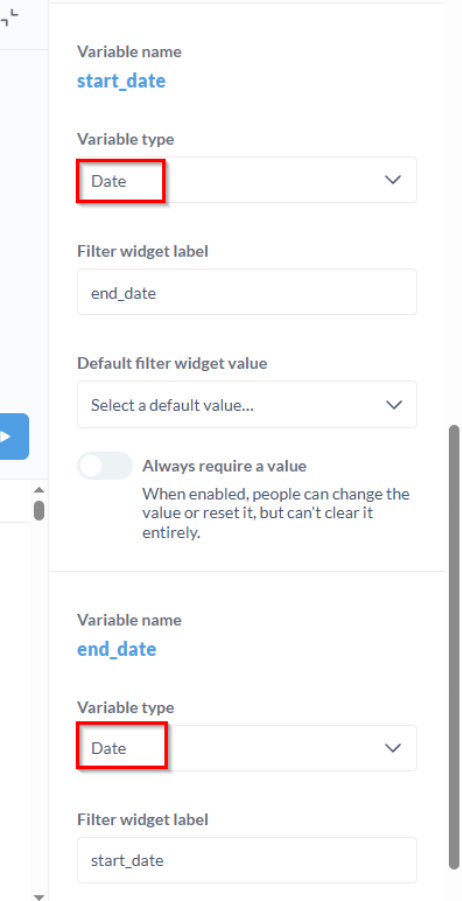Run the query with the blue play button
The height and width of the screenshot is (901, 462).
[x=13, y=436]
